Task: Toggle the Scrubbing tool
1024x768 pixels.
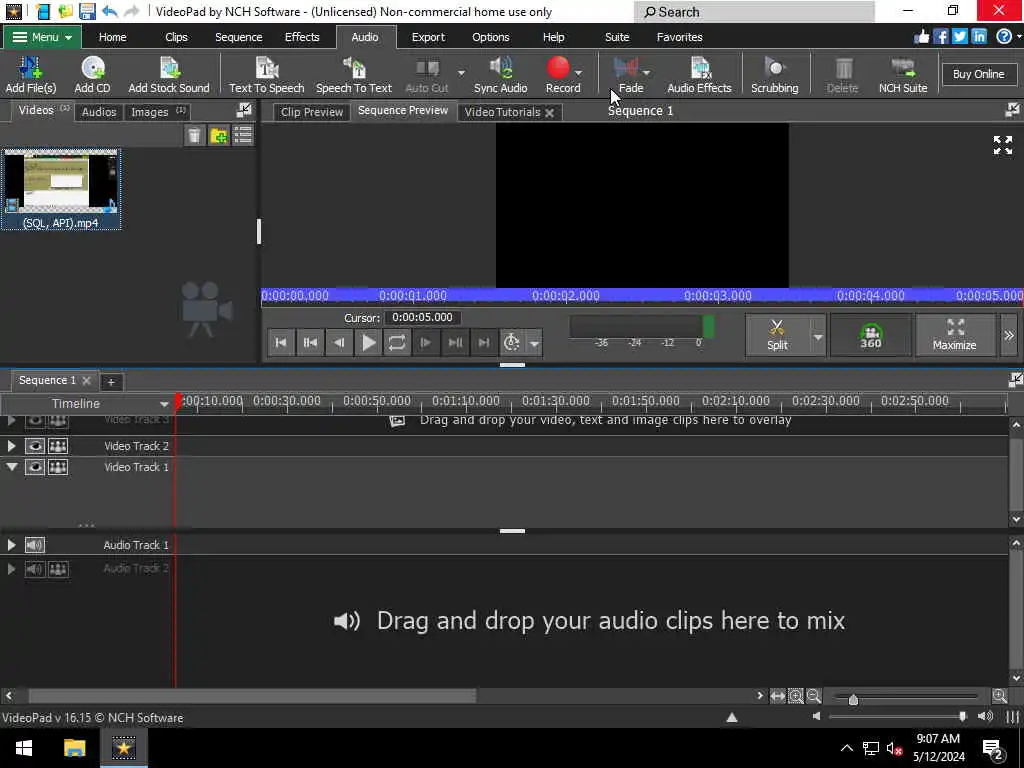Action: click(x=775, y=74)
